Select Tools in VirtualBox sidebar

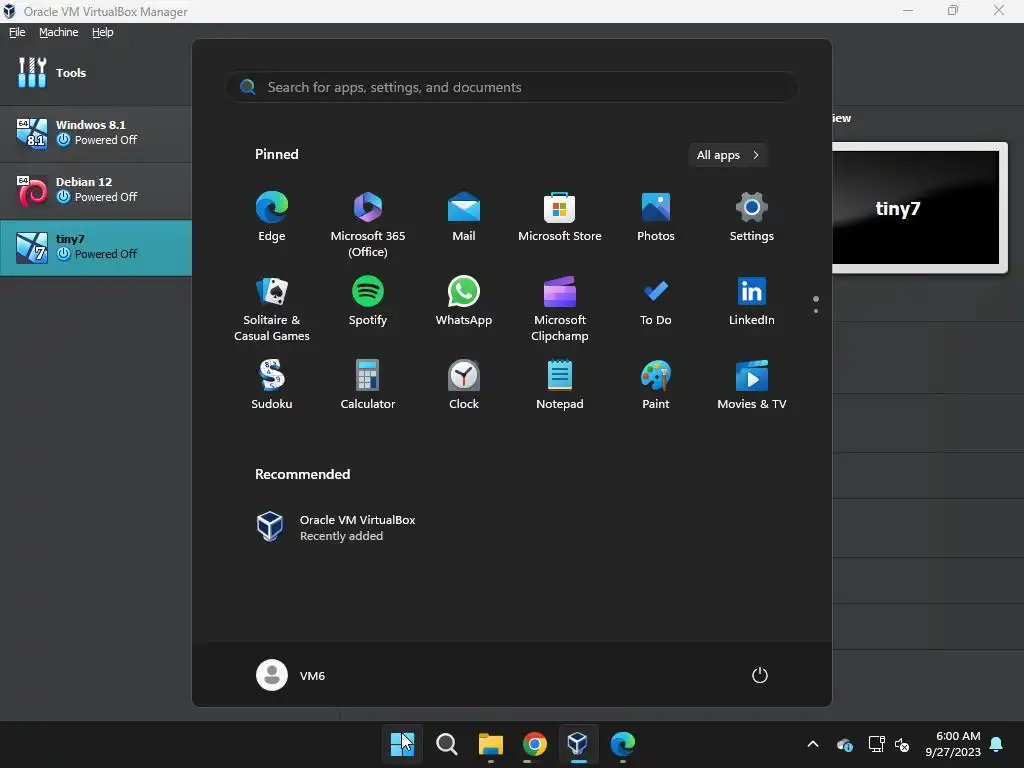pyautogui.click(x=95, y=72)
